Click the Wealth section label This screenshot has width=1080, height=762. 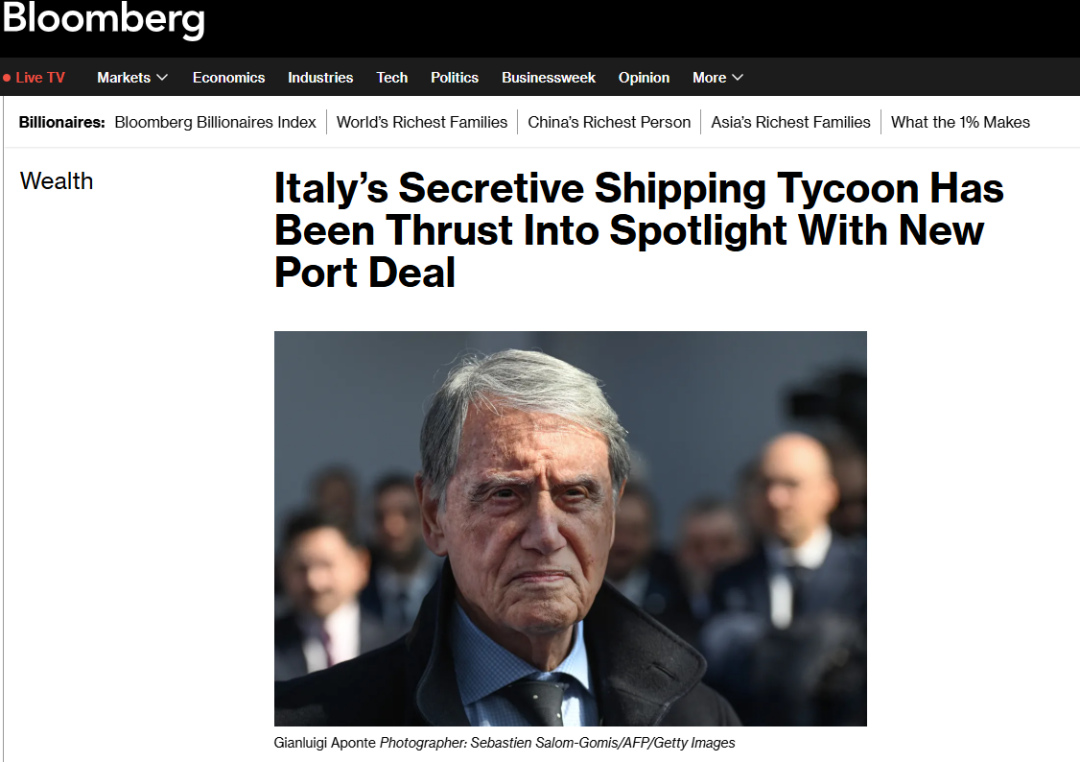point(56,181)
